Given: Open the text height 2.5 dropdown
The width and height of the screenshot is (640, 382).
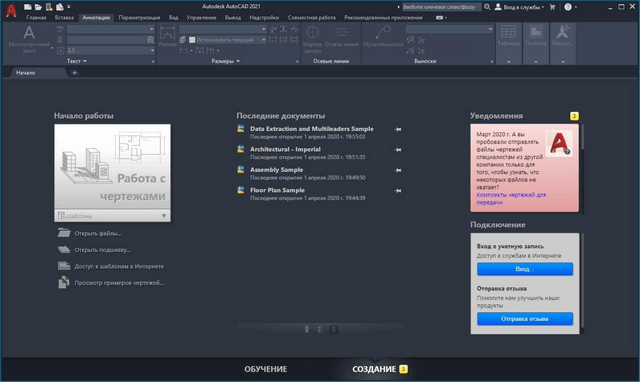Looking at the screenshot, I should pos(152,50).
